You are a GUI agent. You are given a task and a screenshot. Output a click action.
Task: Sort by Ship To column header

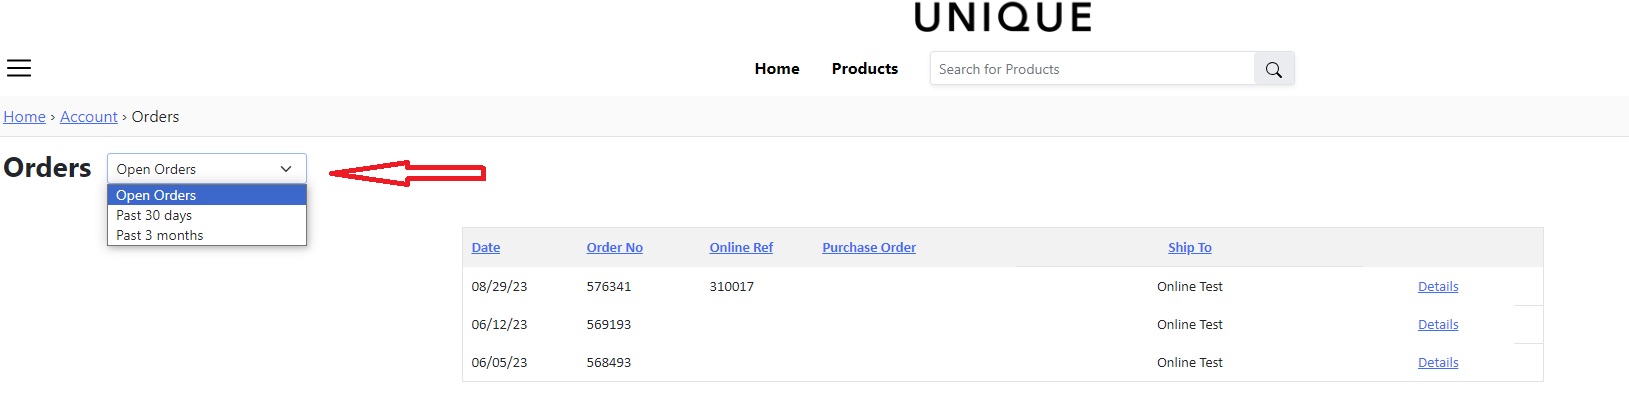[1189, 248]
